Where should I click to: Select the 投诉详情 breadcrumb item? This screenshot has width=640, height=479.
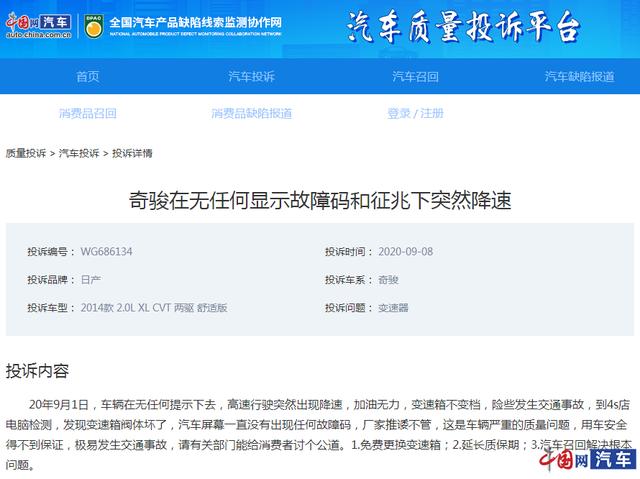[x=132, y=153]
